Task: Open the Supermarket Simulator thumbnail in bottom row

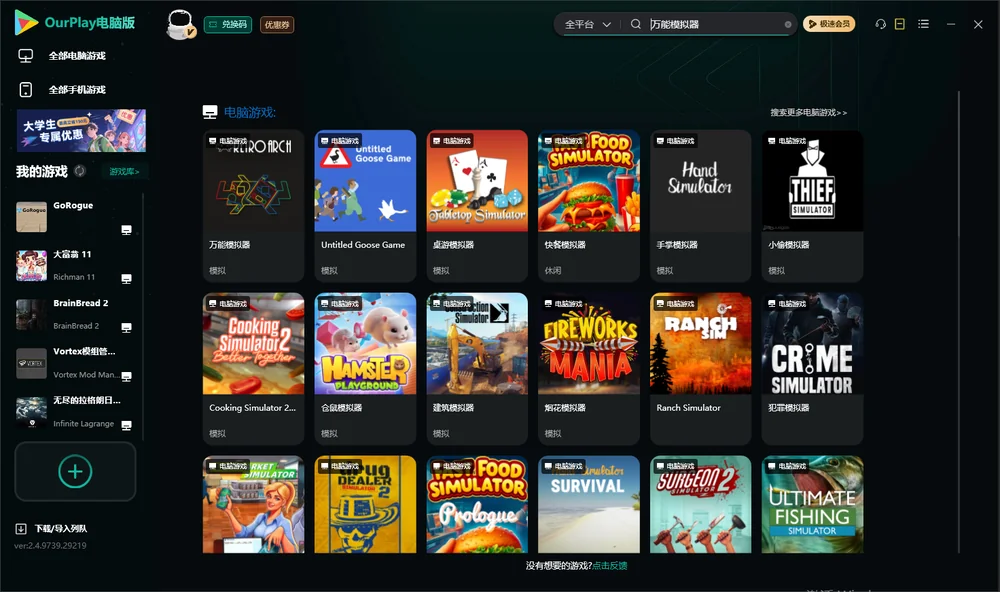Action: coord(253,504)
